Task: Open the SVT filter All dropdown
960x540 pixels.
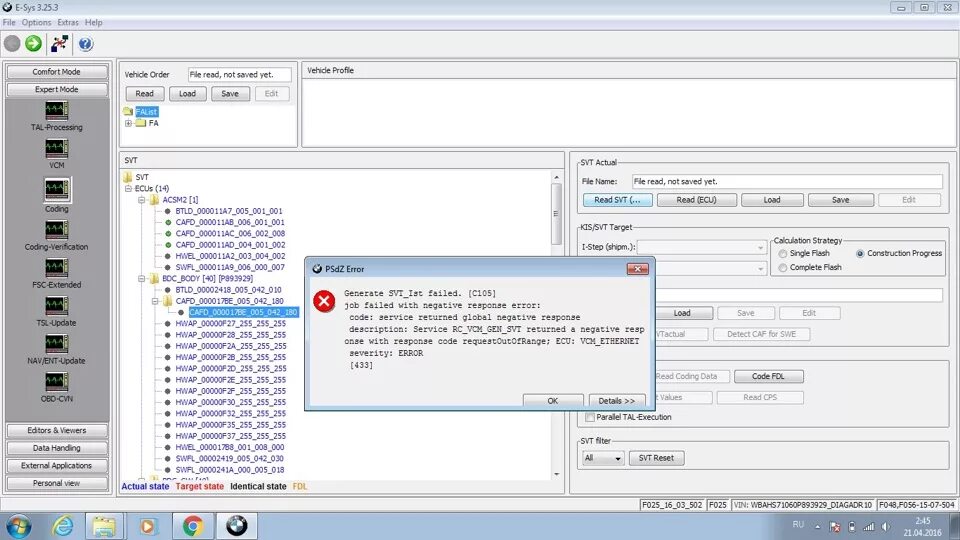Action: tap(602, 458)
